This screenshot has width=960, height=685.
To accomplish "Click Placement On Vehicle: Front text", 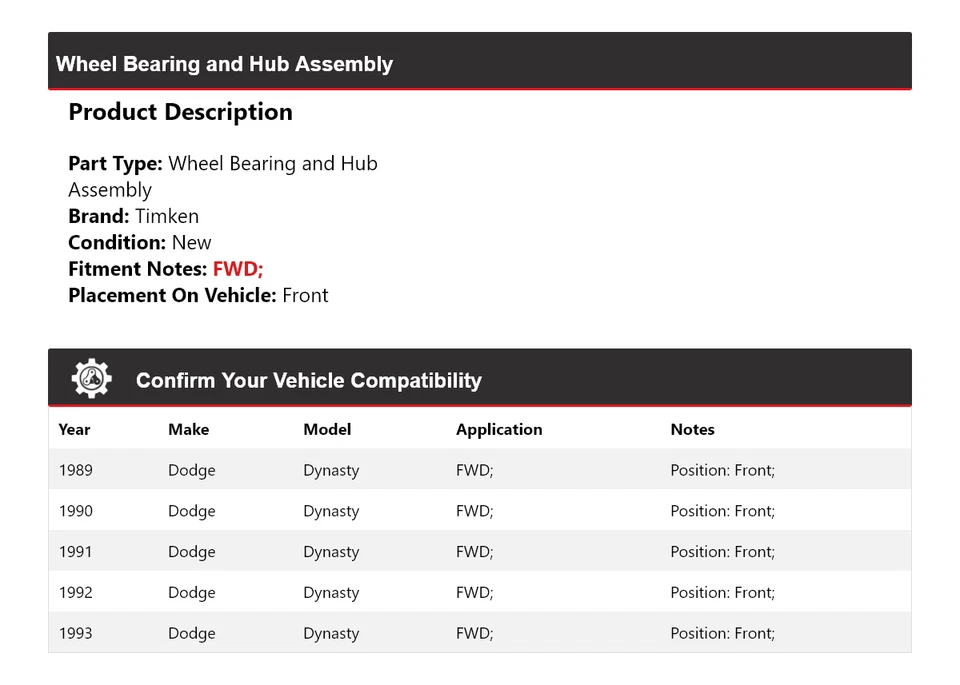I will [198, 295].
